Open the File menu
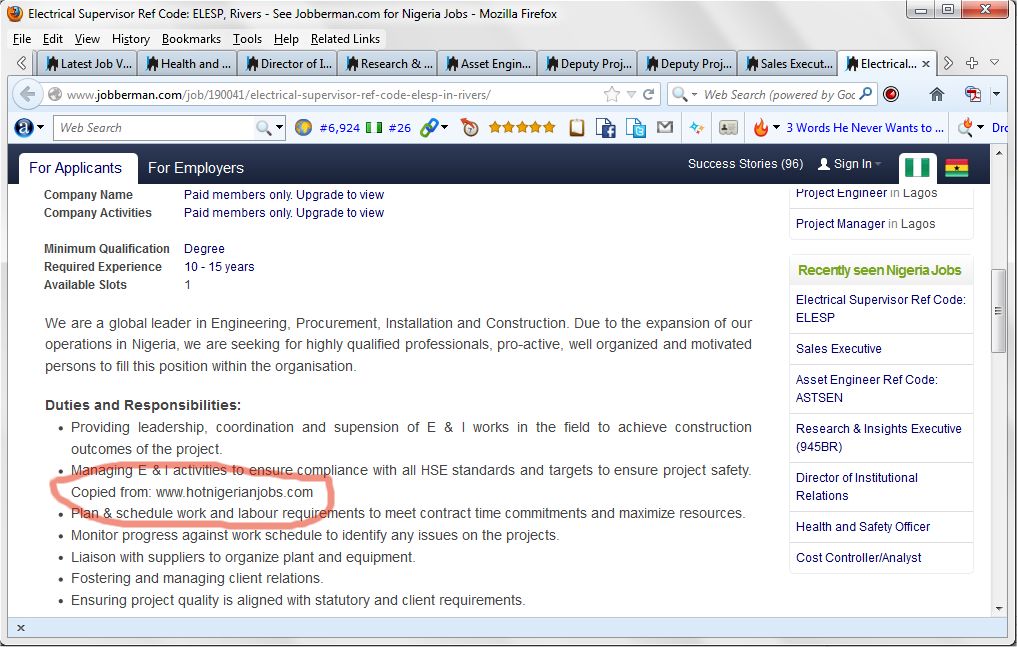 click(x=21, y=39)
